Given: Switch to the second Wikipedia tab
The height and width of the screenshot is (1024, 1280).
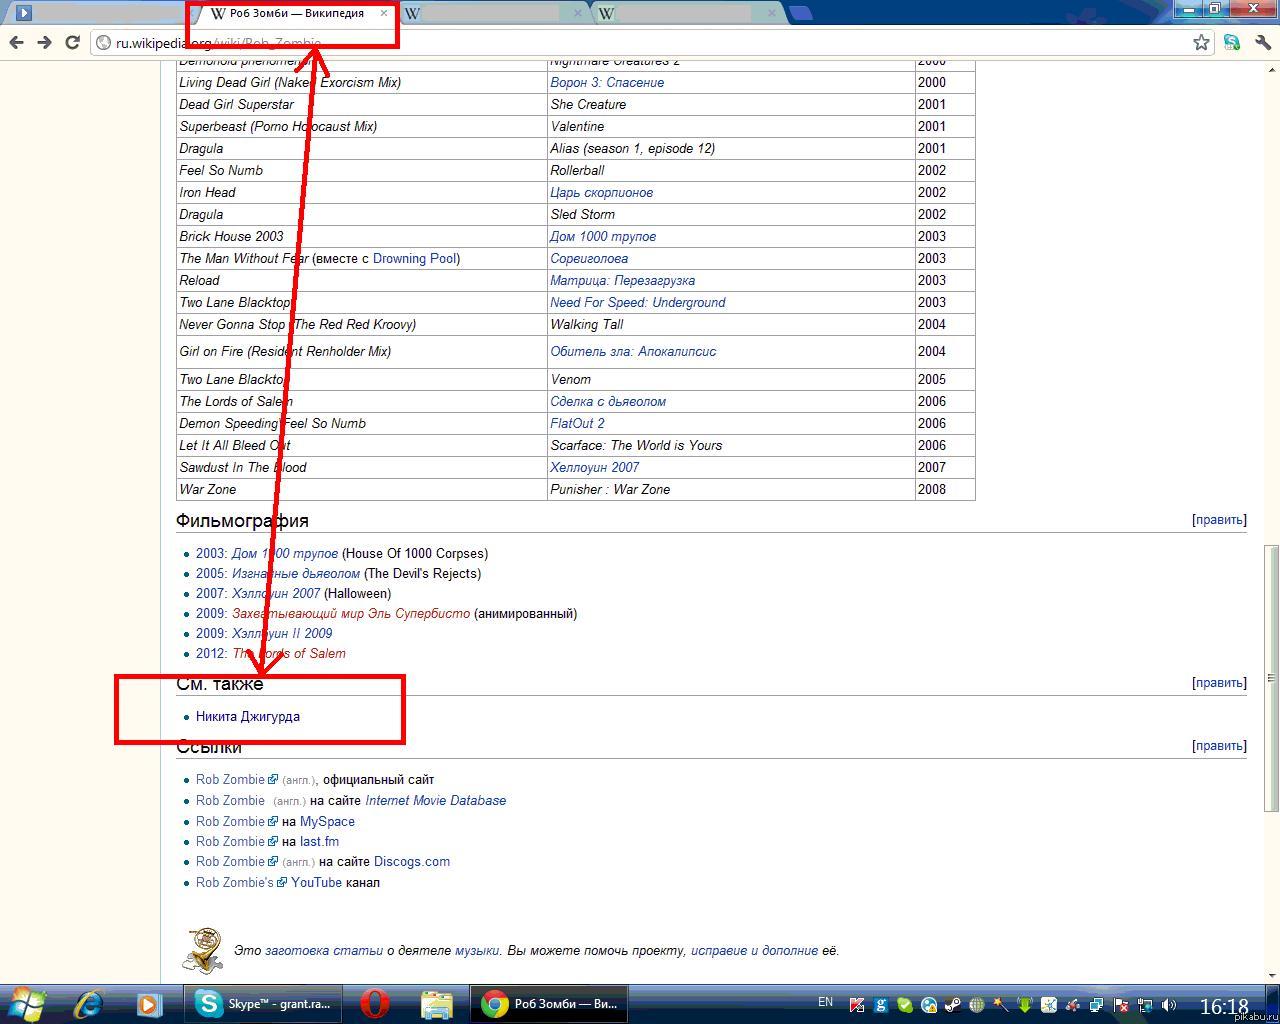Looking at the screenshot, I should pos(490,13).
